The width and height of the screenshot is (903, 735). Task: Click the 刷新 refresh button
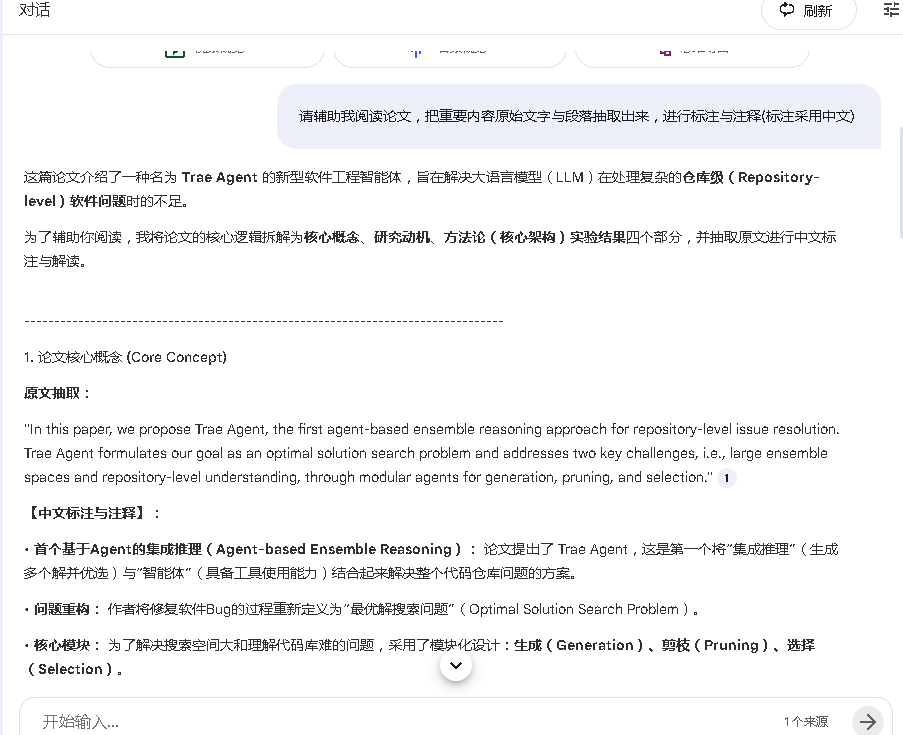pyautogui.click(x=808, y=11)
